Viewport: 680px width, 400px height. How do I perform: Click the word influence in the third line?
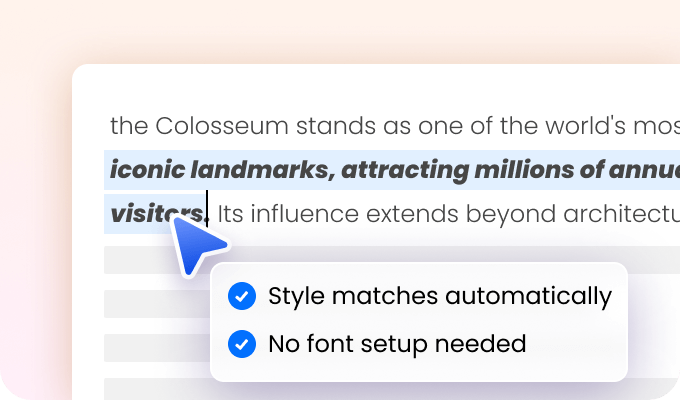303,214
